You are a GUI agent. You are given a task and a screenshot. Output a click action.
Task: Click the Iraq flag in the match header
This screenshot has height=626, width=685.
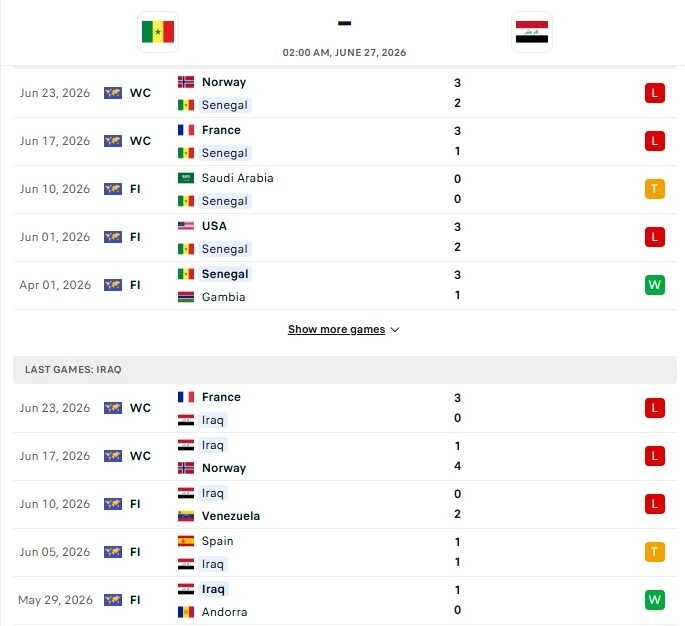(532, 32)
